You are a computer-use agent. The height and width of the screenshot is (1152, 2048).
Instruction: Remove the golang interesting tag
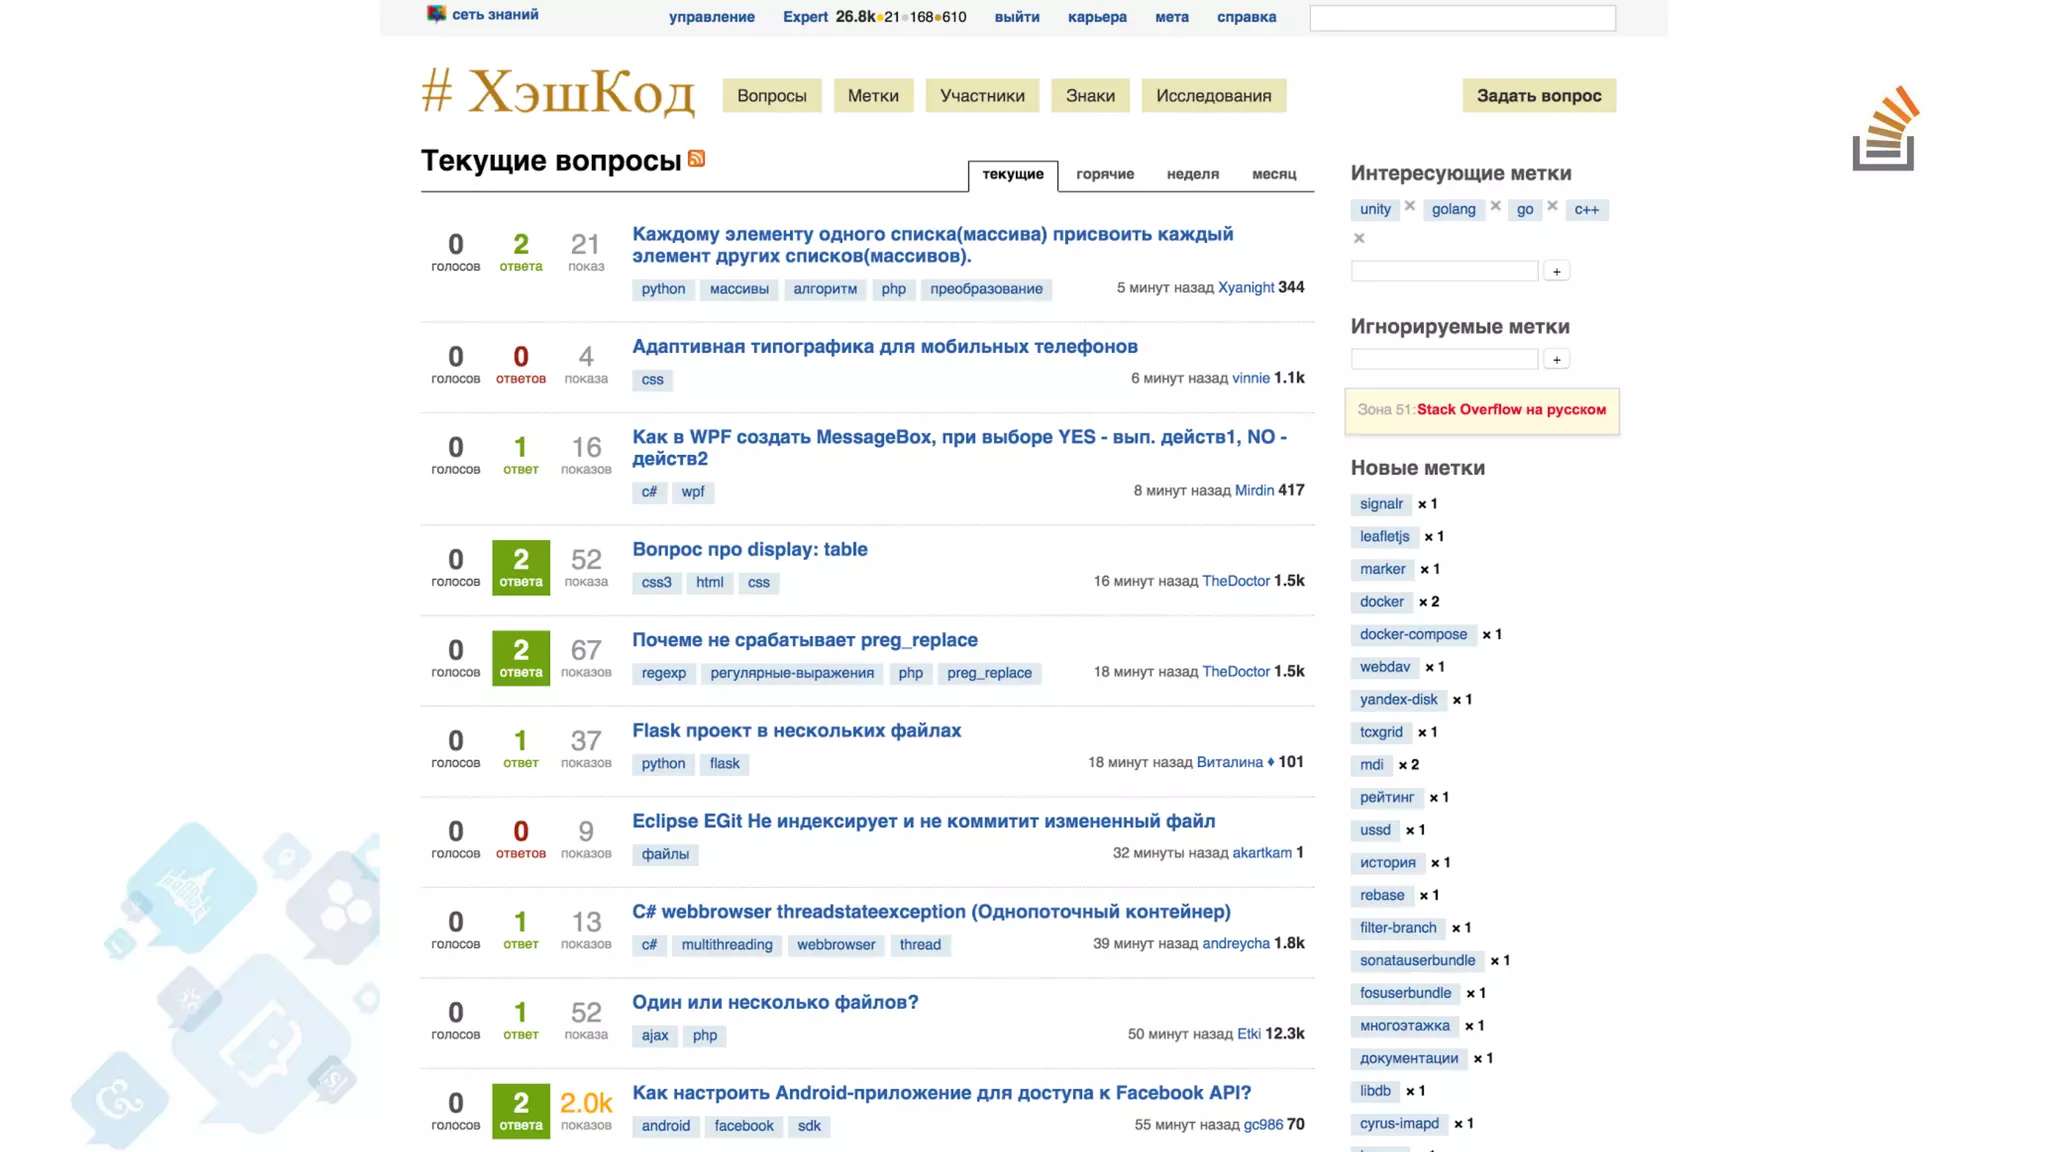coord(1495,206)
